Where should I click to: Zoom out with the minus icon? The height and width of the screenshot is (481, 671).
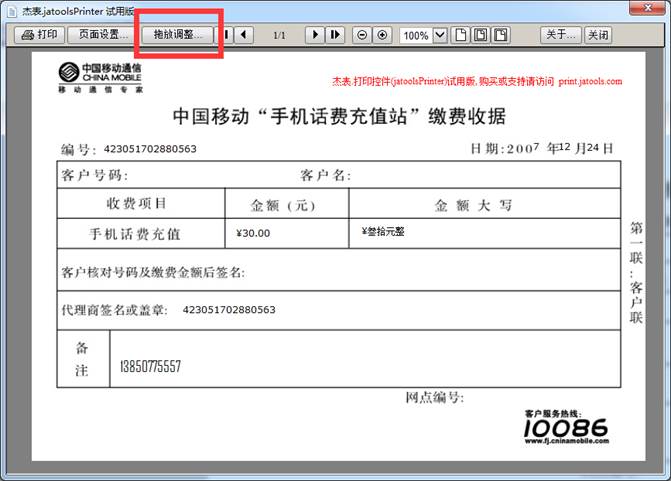pyautogui.click(x=362, y=35)
